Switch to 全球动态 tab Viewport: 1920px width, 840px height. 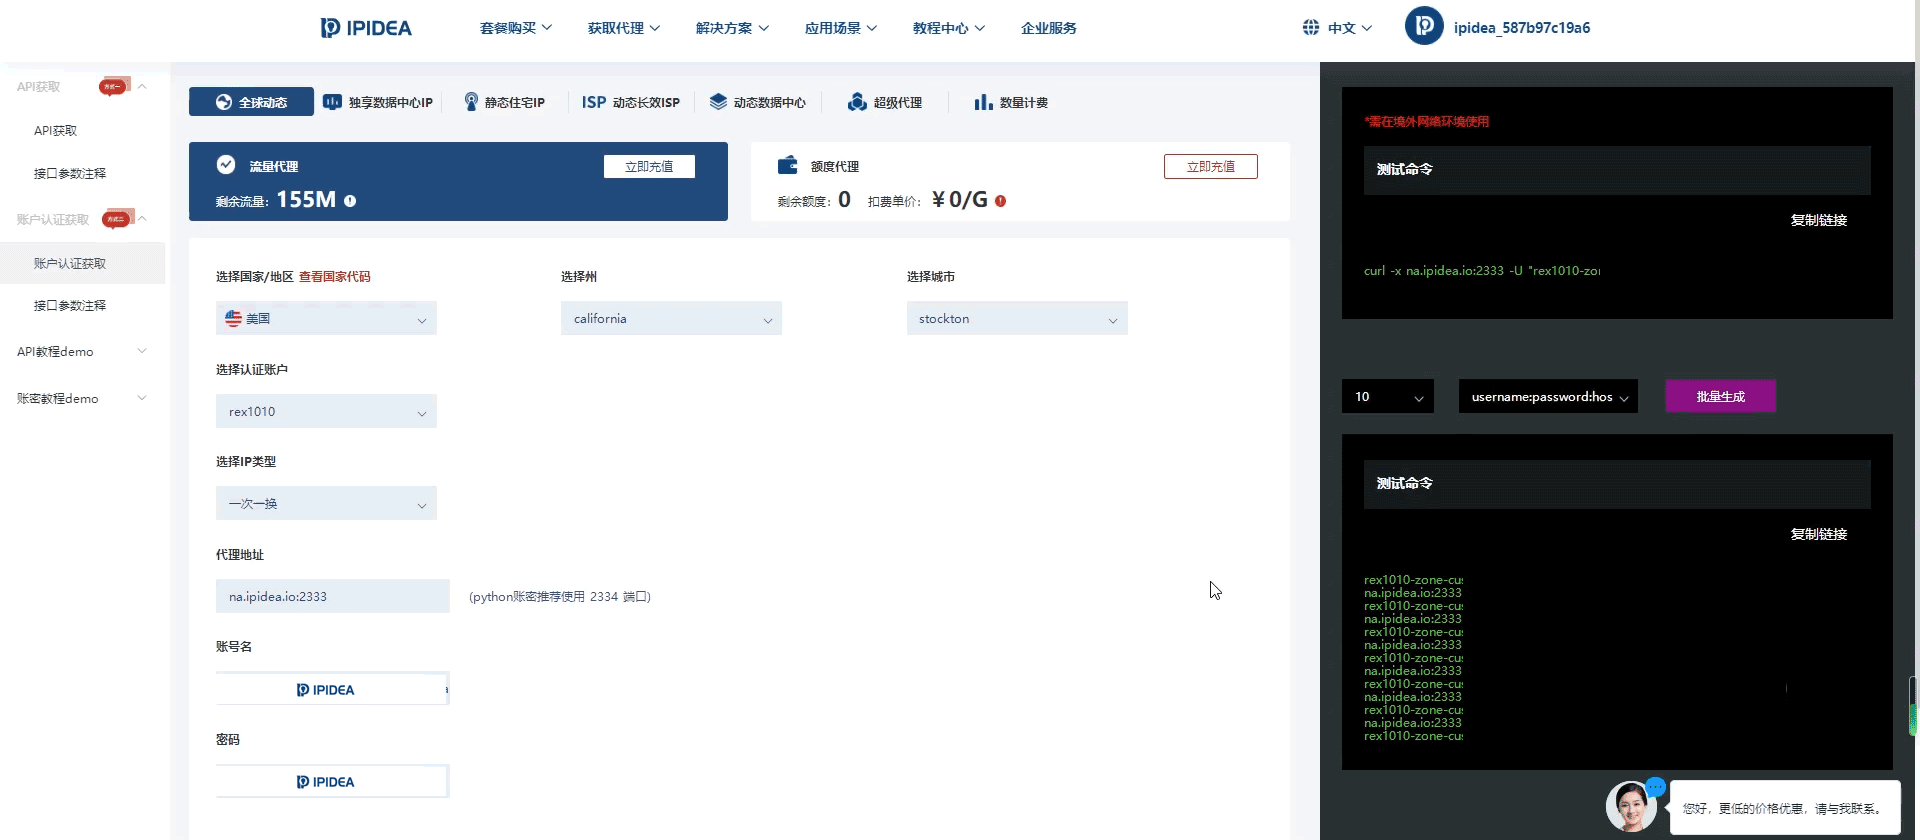click(251, 102)
